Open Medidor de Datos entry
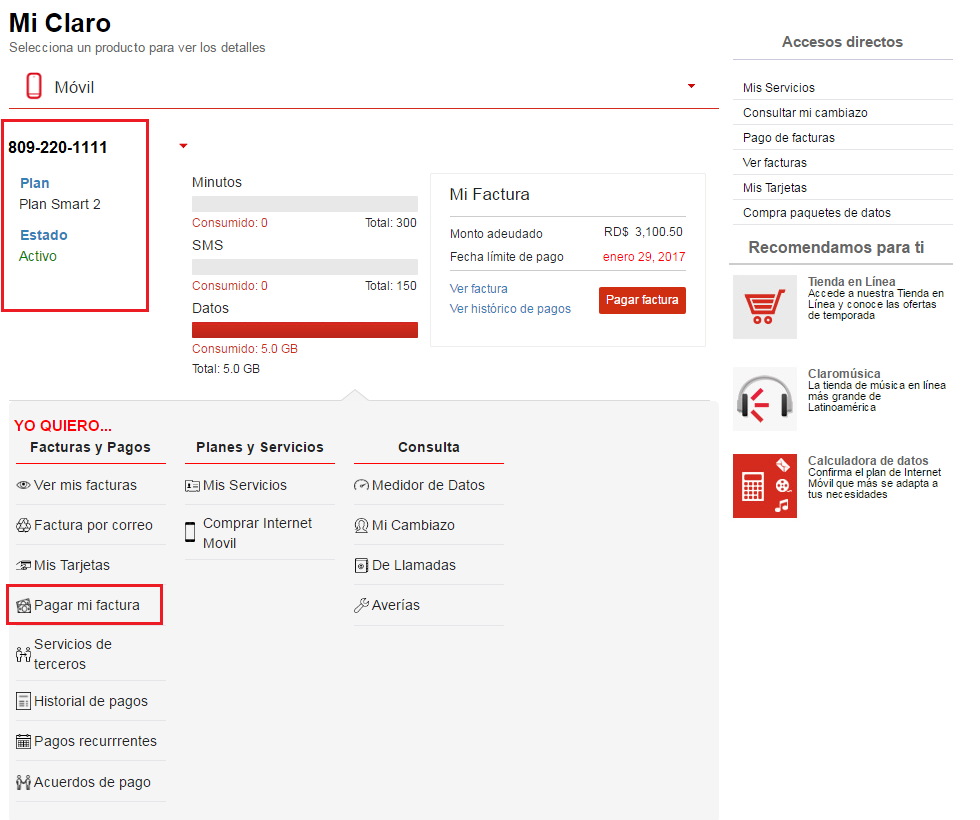The image size is (980, 820). (x=429, y=485)
